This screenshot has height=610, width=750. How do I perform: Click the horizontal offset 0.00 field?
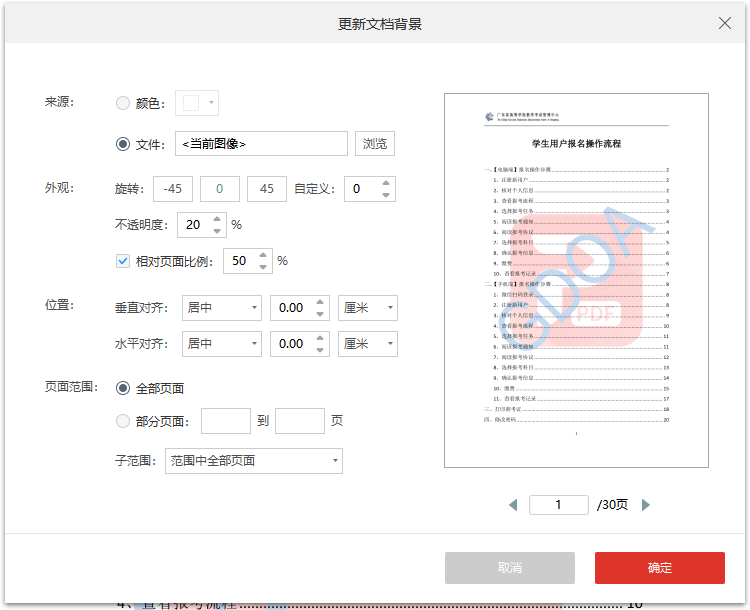point(291,344)
